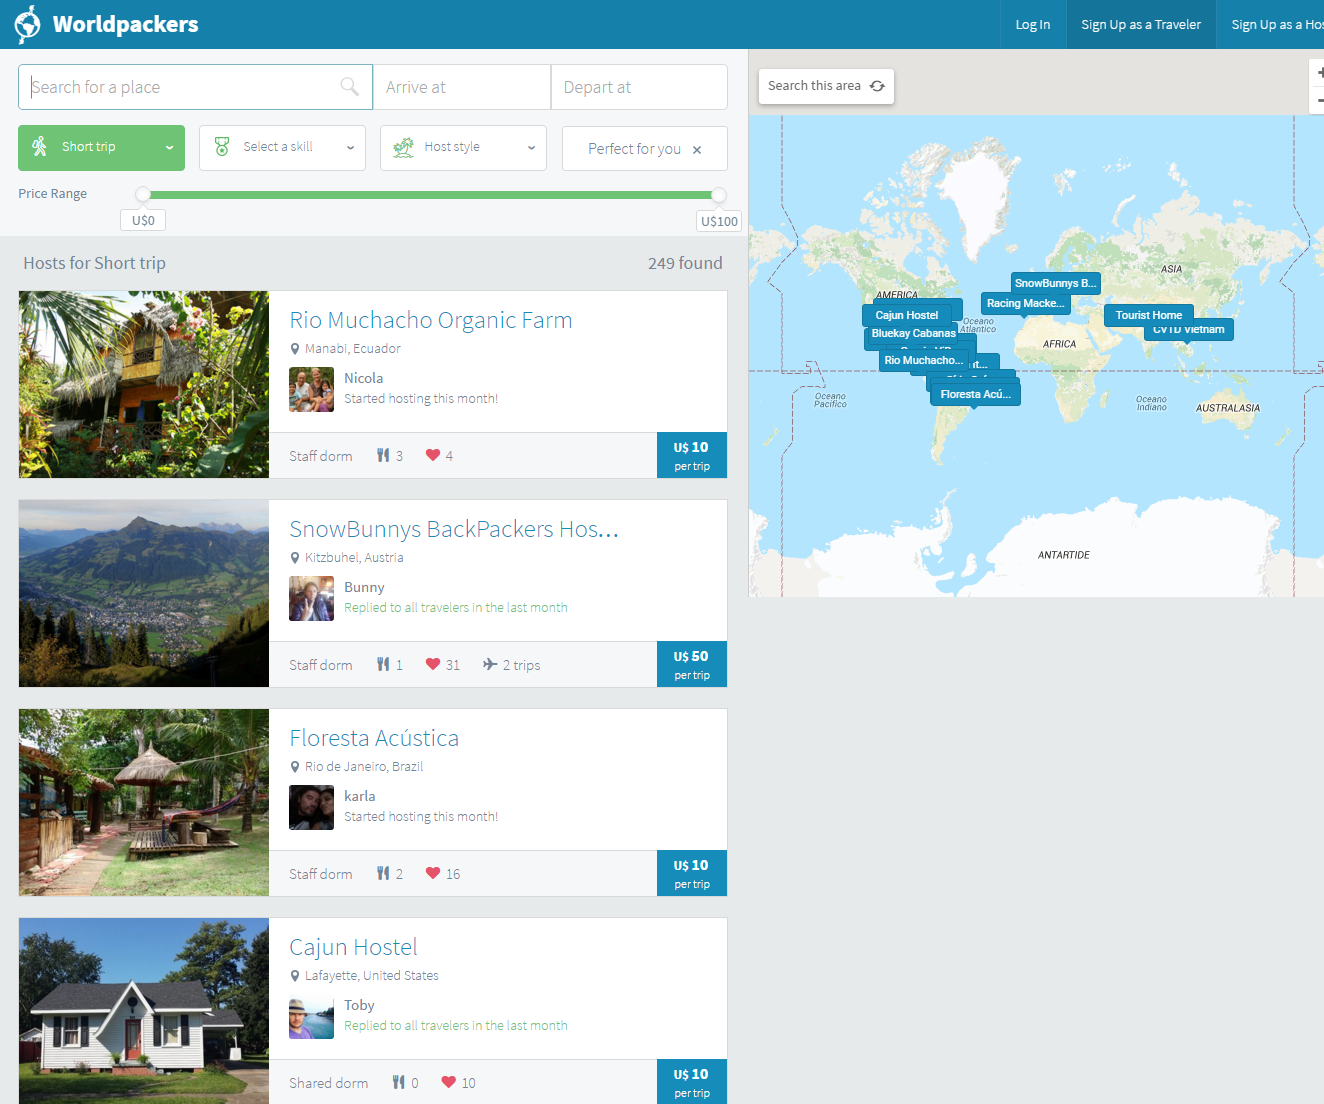Click the Racing Macke... map marker
This screenshot has width=1324, height=1104.
click(x=1025, y=303)
